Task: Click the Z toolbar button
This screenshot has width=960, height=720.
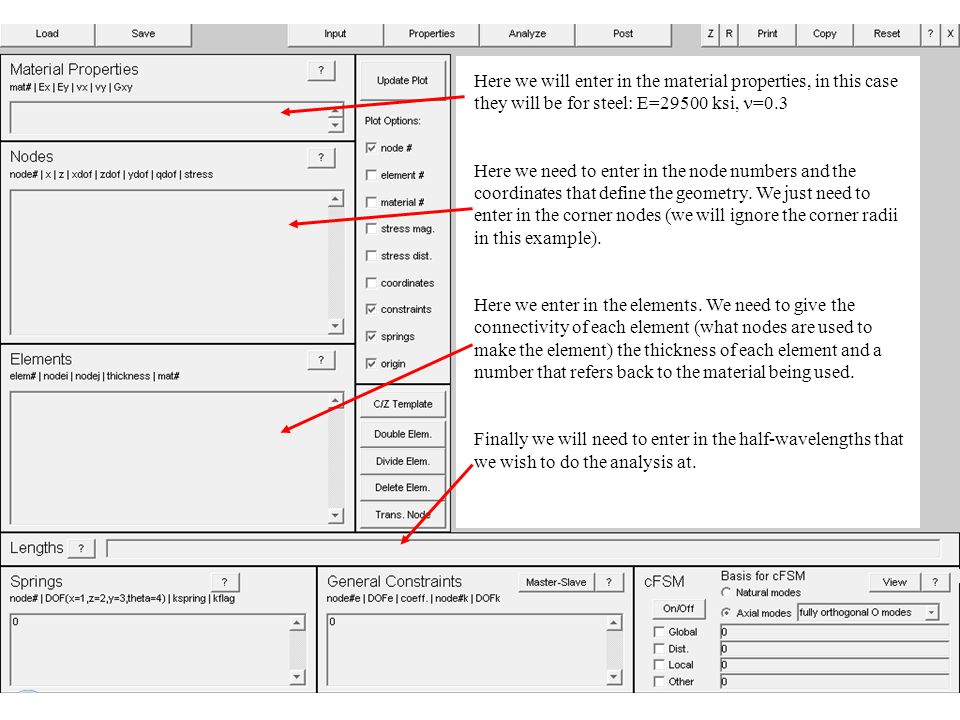Action: [710, 34]
